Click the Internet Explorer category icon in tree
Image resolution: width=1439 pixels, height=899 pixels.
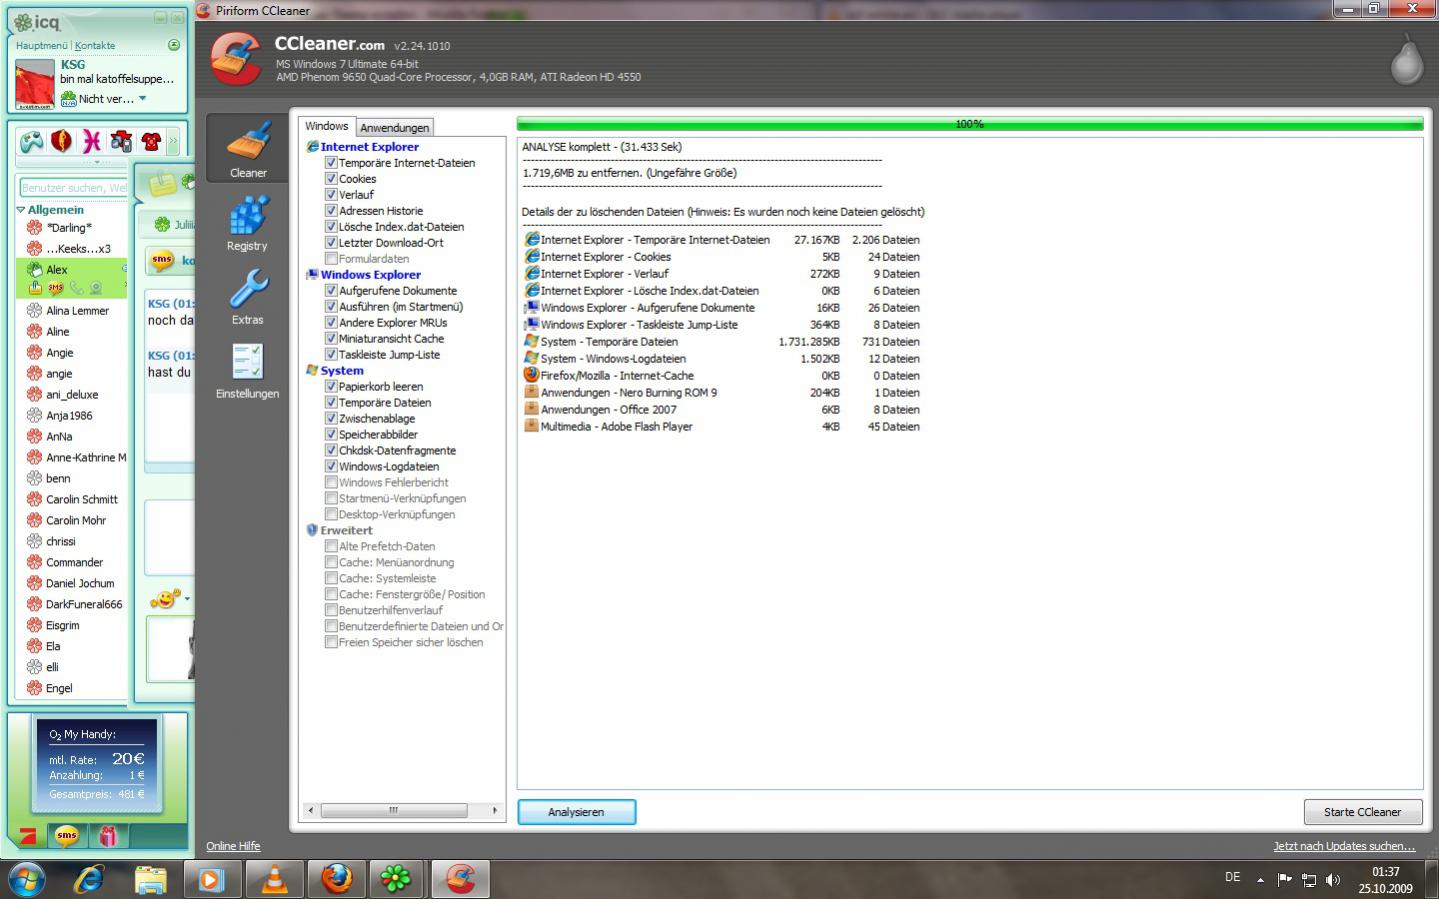[x=312, y=147]
